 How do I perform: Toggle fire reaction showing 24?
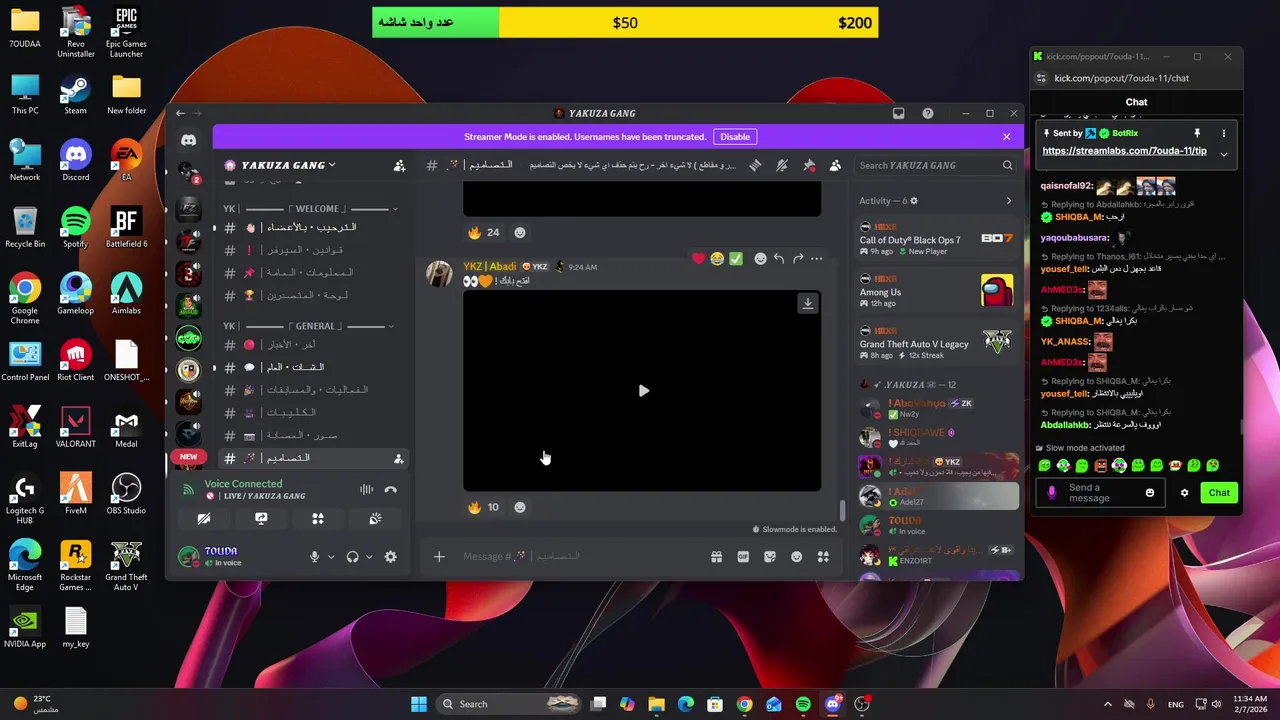click(x=484, y=232)
